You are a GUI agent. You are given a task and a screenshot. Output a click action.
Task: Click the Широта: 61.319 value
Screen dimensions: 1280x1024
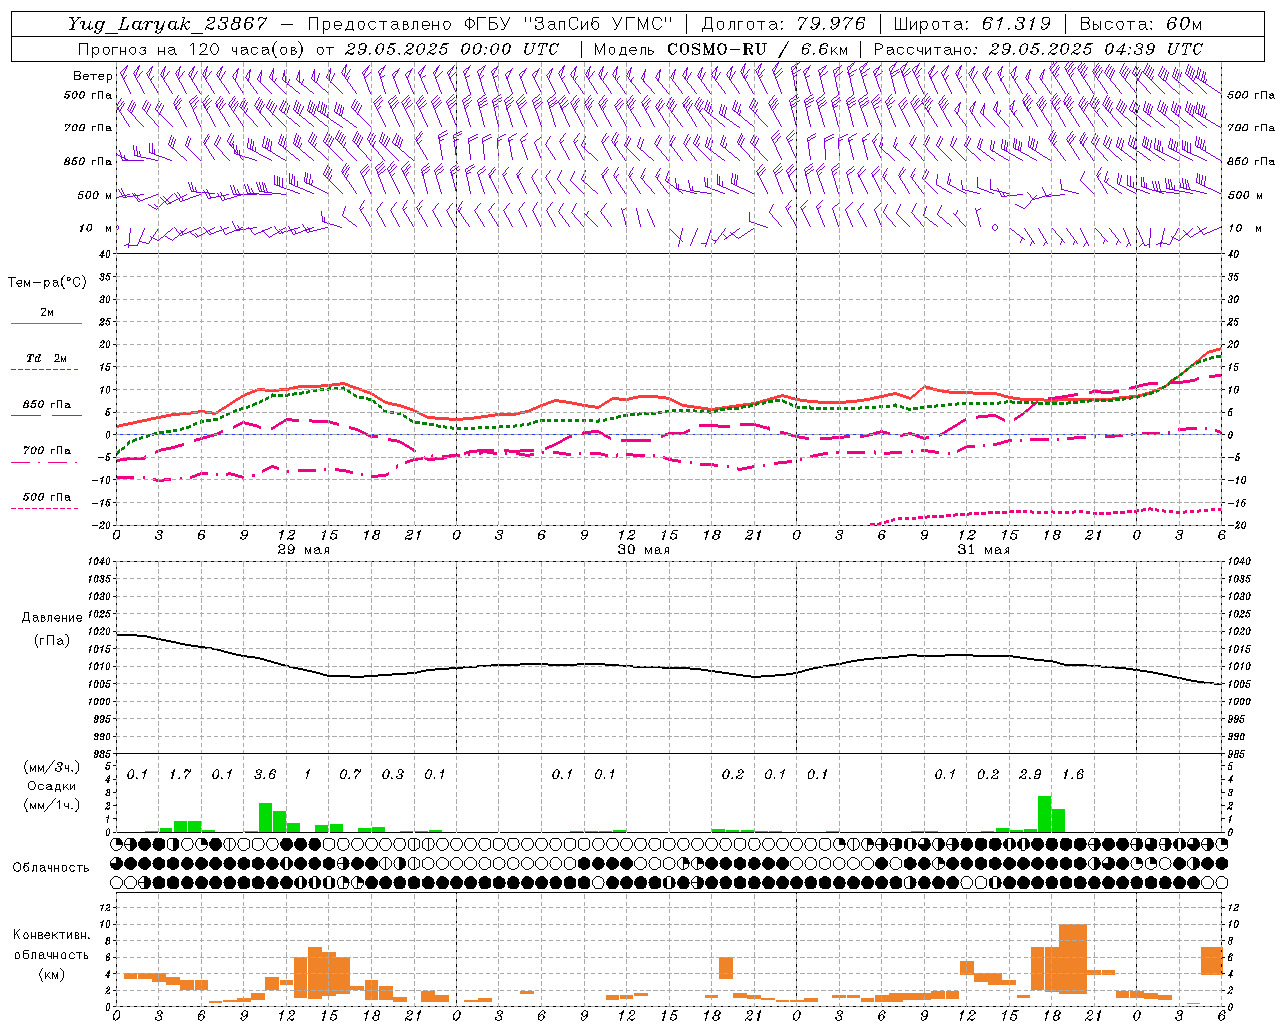[972, 24]
